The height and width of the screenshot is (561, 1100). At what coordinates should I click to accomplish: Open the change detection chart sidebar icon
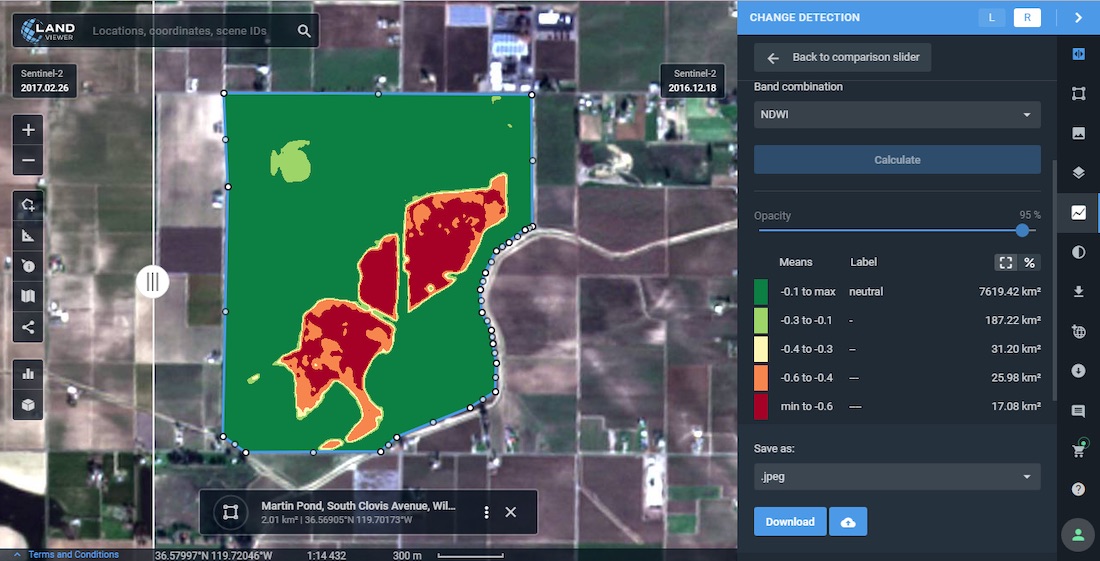pos(1079,212)
